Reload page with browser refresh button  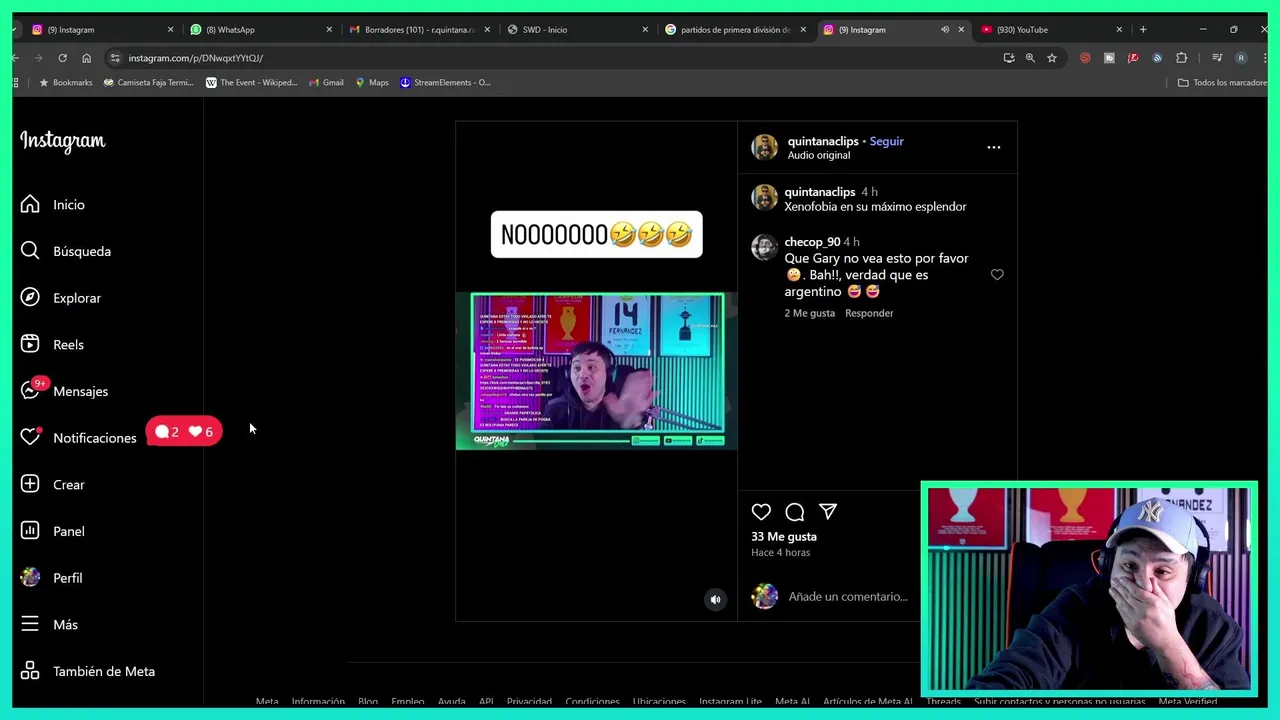click(62, 58)
